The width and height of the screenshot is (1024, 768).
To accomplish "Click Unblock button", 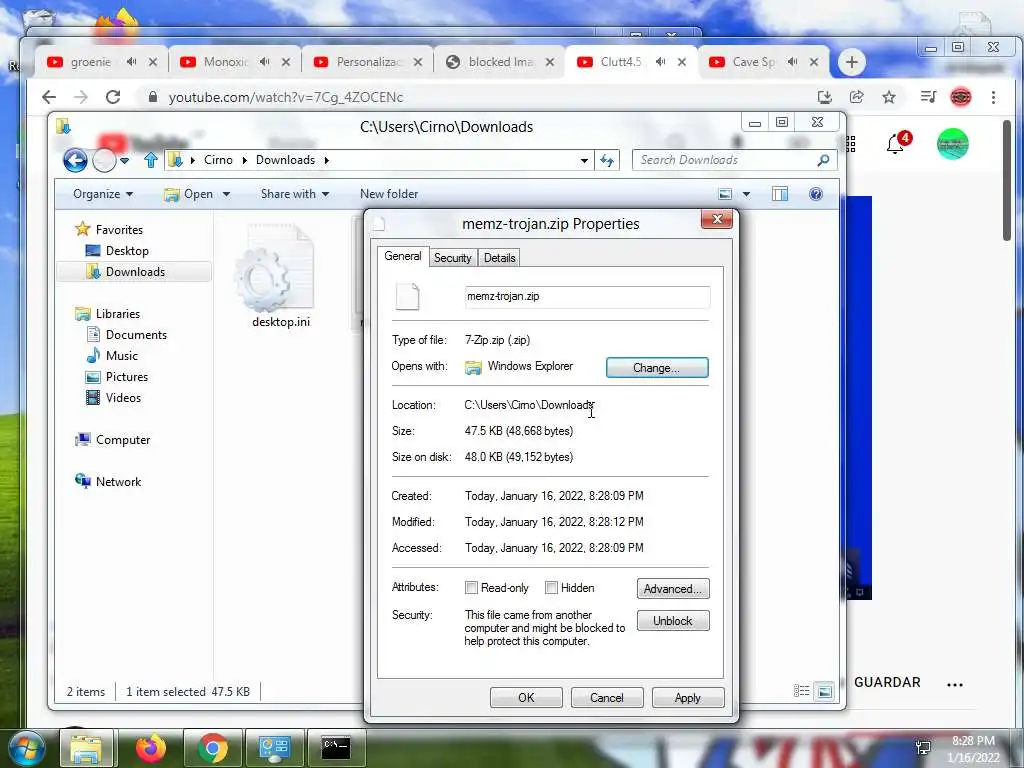I will click(x=673, y=620).
